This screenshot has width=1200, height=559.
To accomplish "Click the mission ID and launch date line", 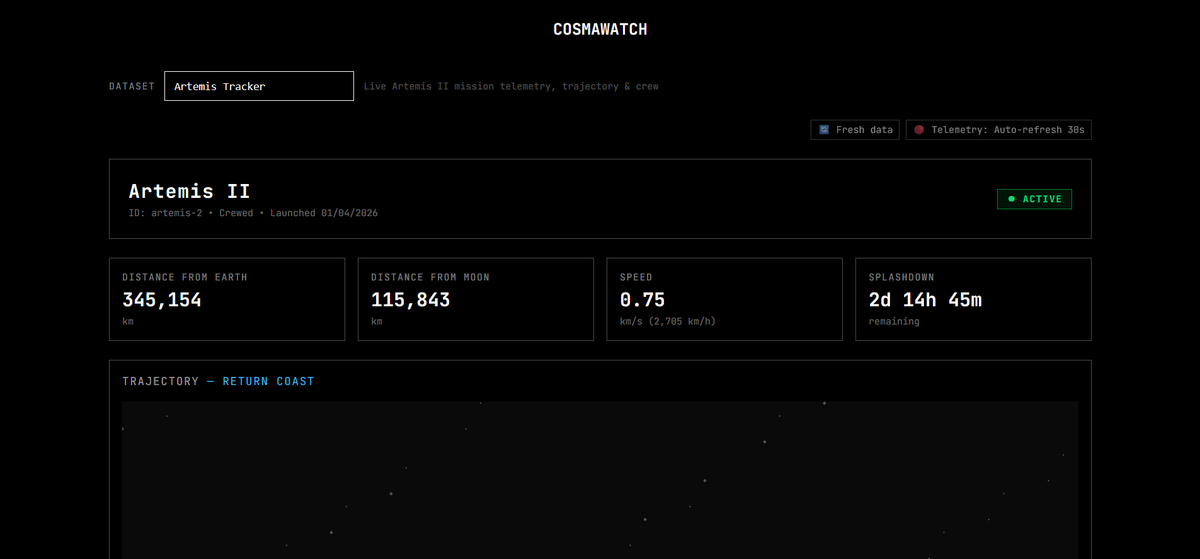I will (x=253, y=213).
